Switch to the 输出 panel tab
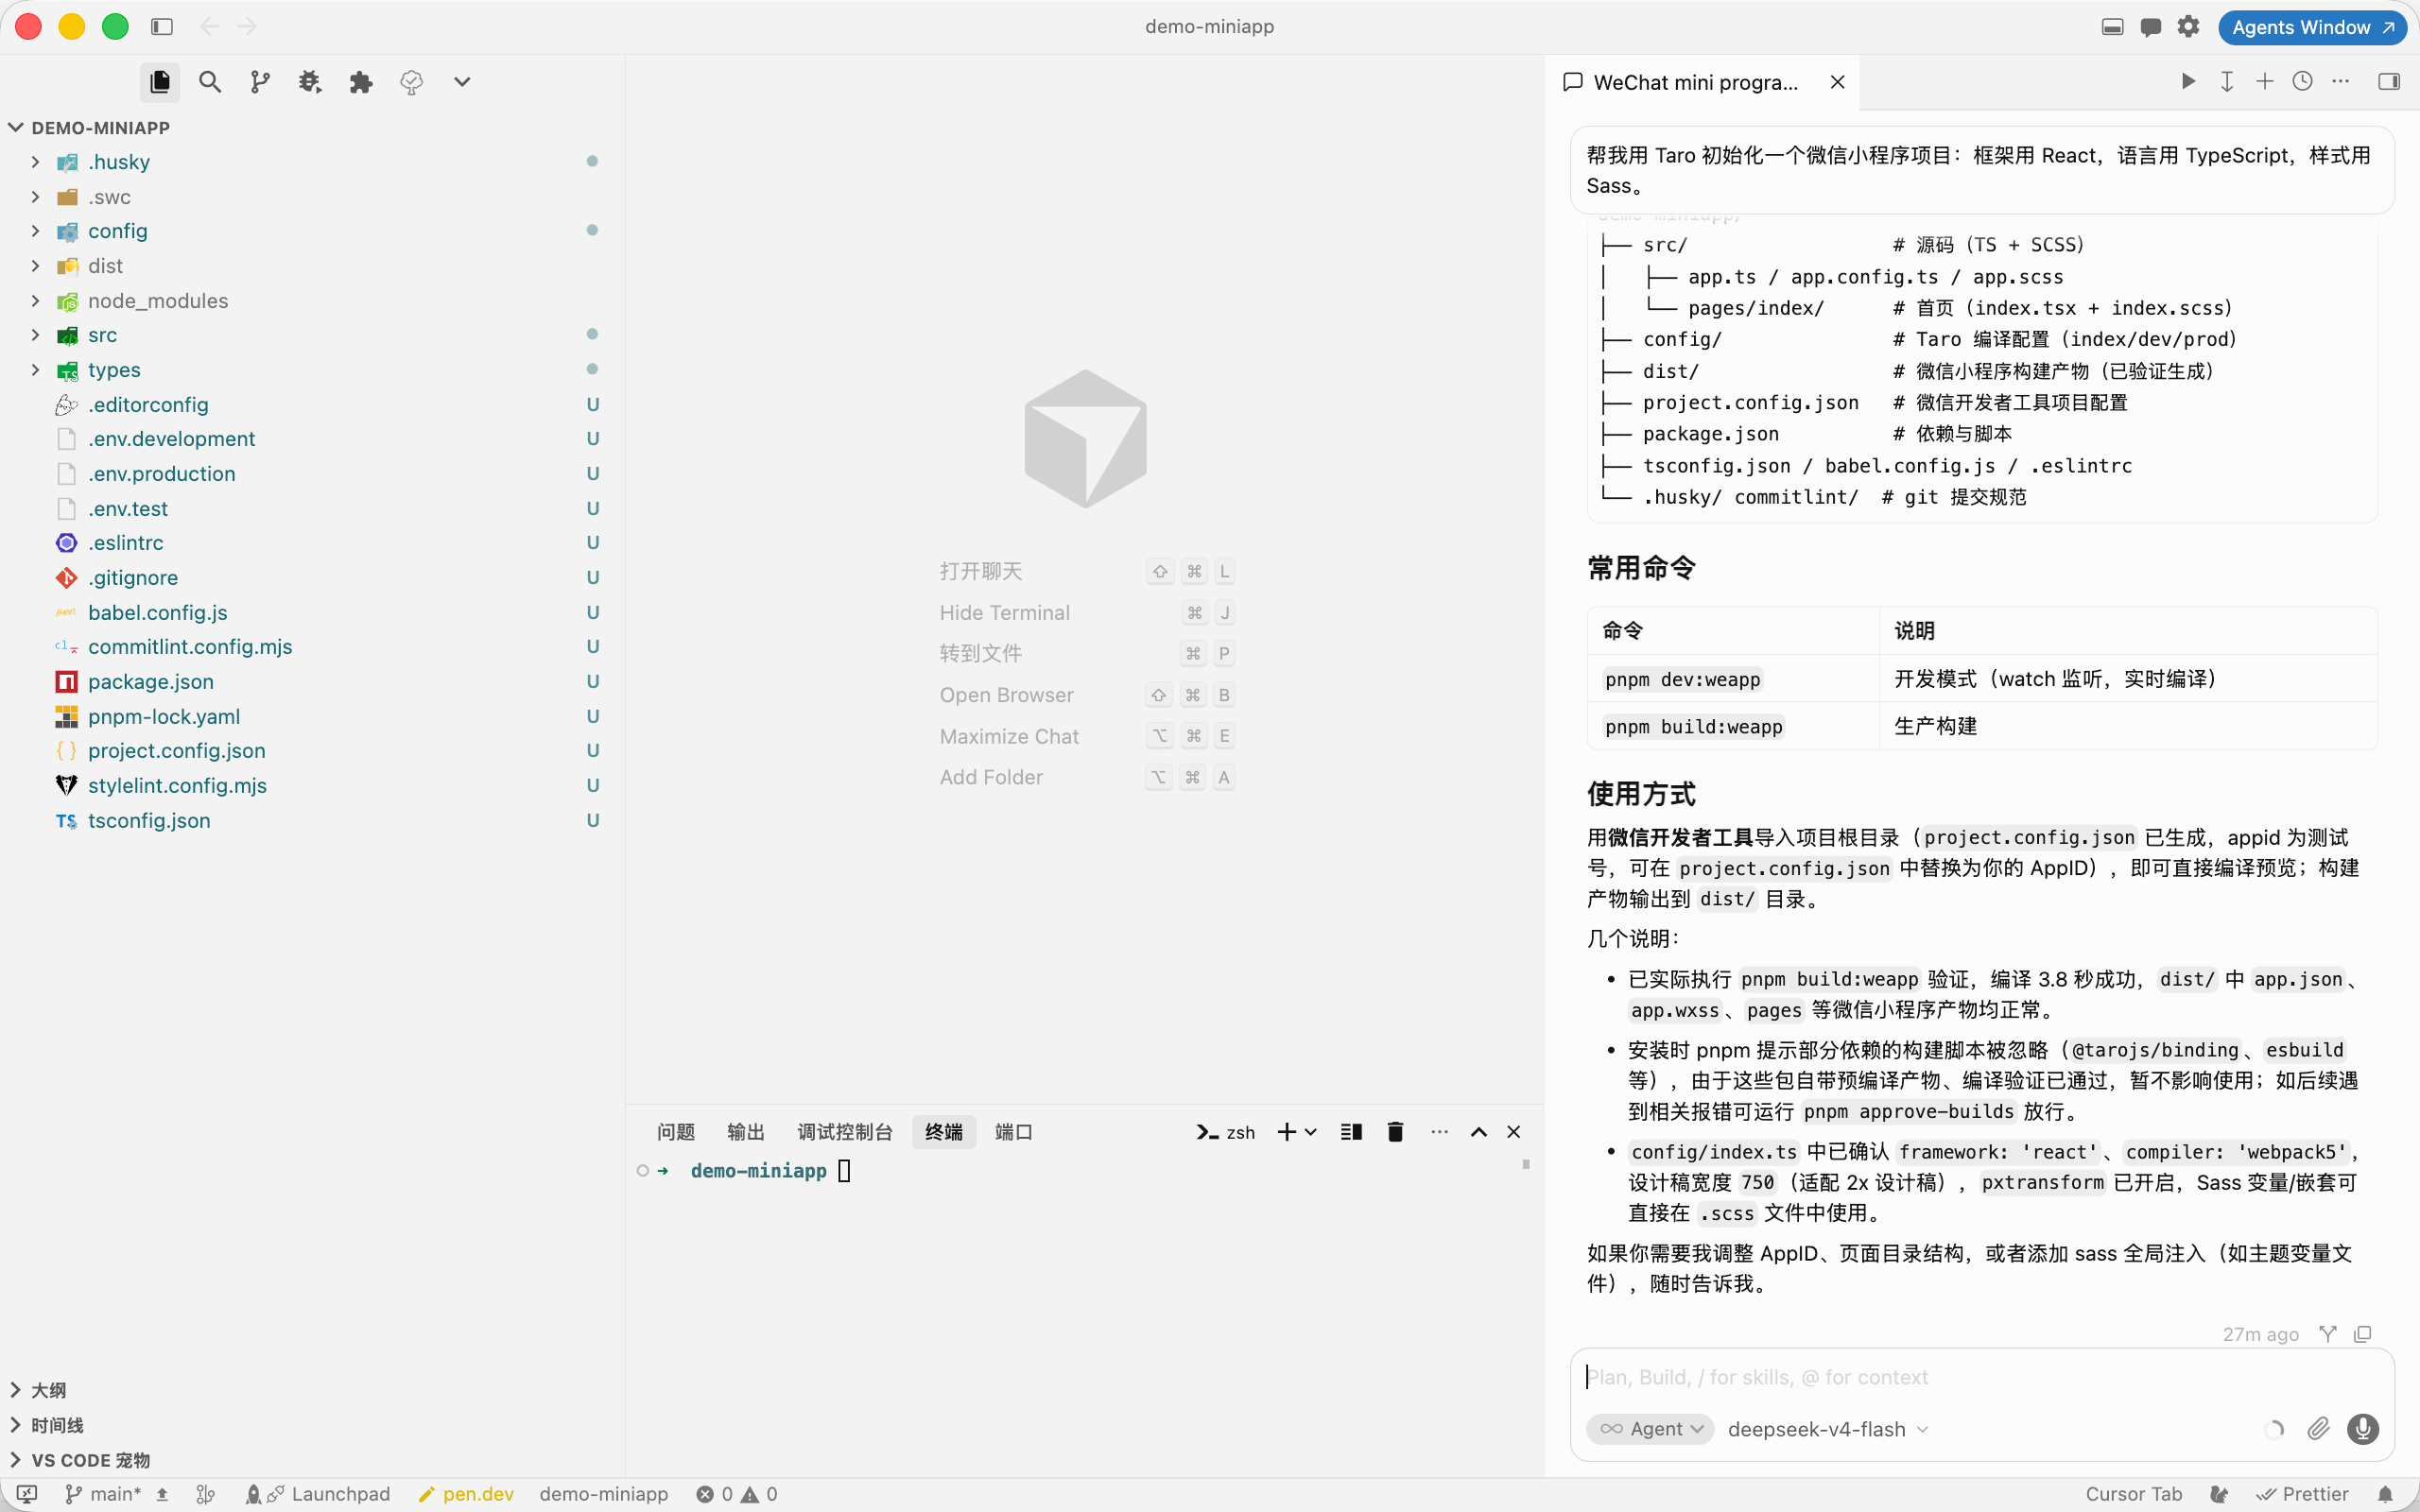Viewport: 2420px width, 1512px height. [746, 1132]
